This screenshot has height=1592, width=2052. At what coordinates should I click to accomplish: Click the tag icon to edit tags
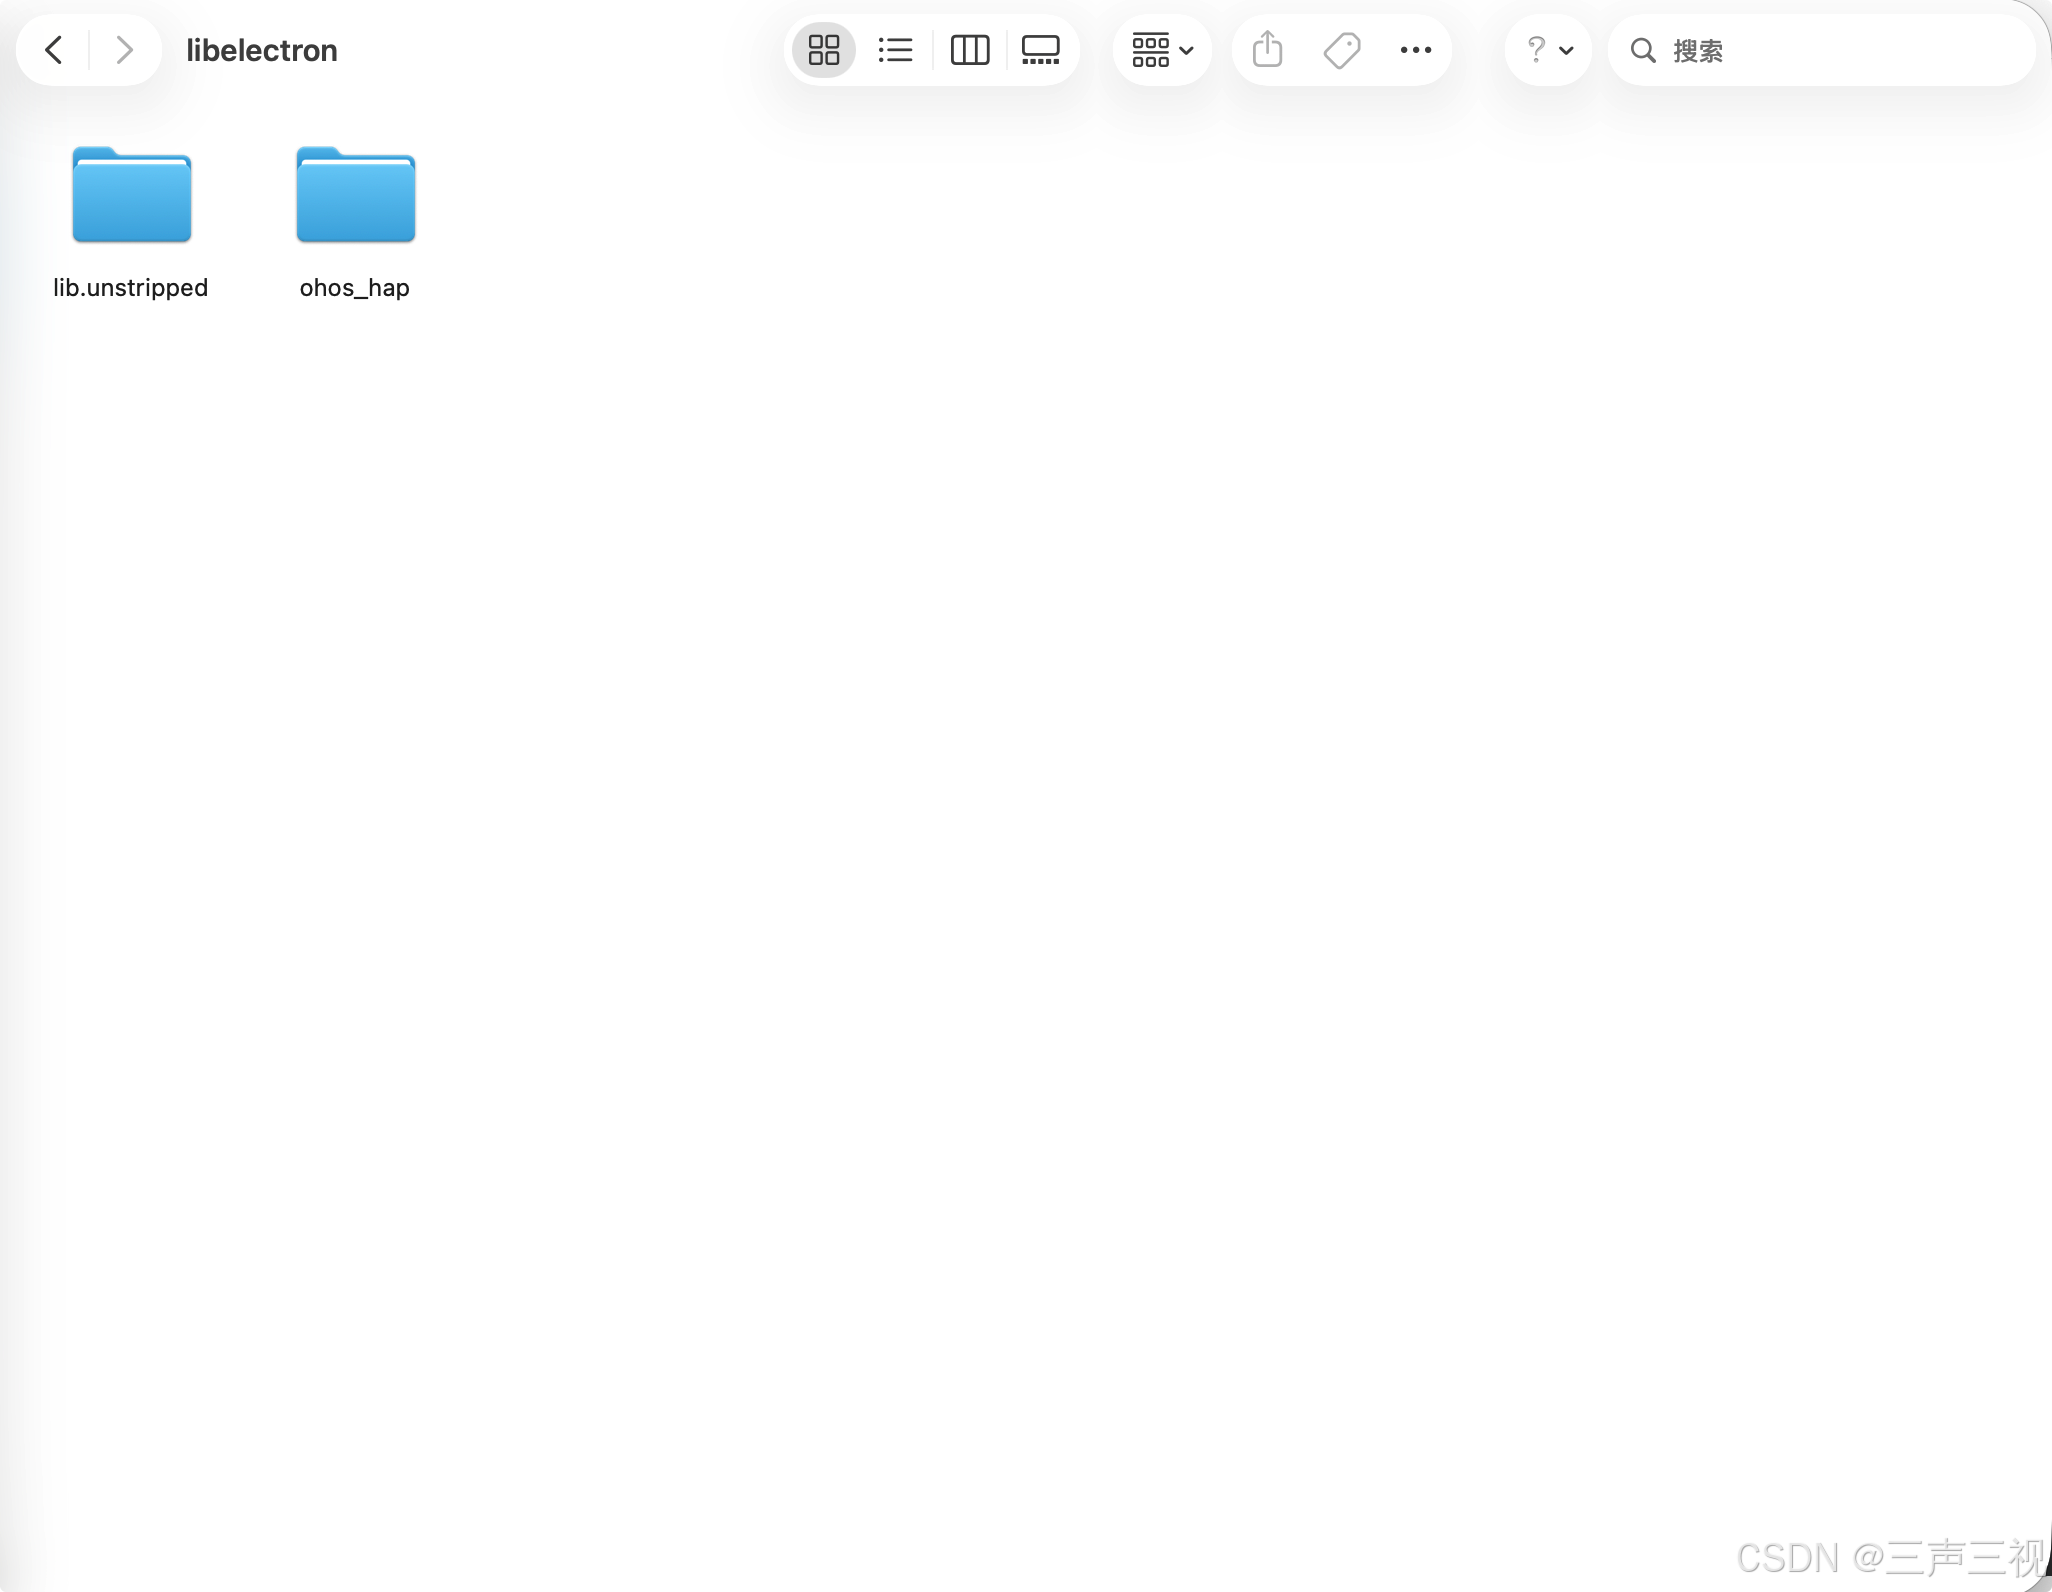(x=1342, y=50)
